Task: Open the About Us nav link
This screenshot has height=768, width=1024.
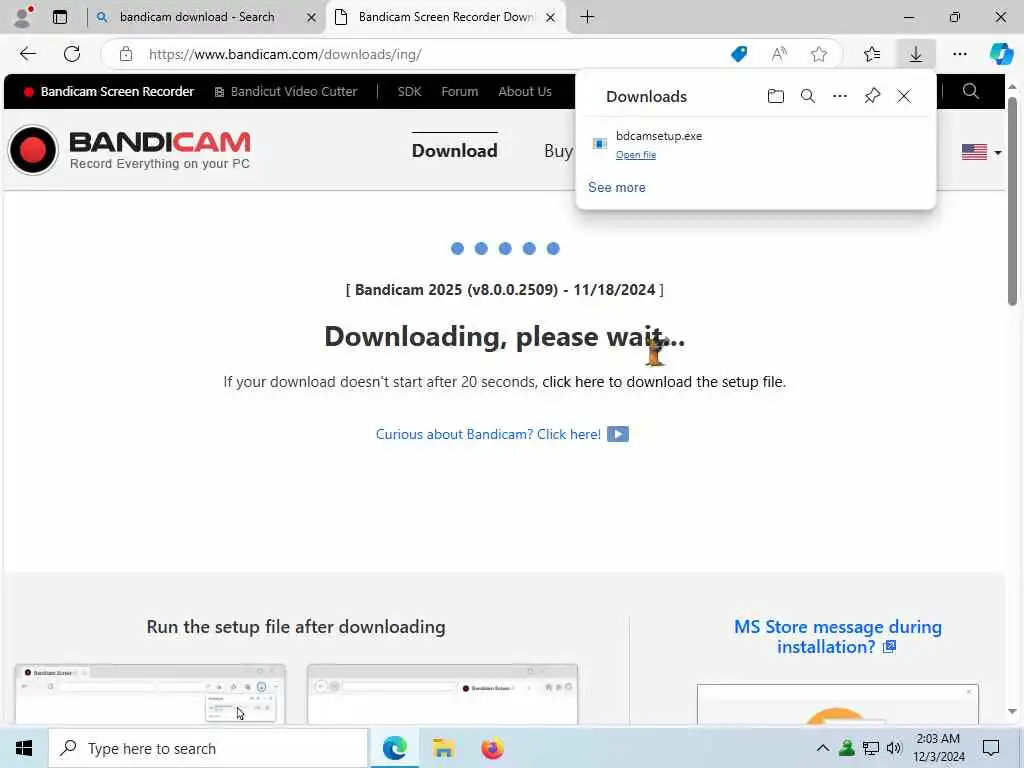Action: (525, 92)
